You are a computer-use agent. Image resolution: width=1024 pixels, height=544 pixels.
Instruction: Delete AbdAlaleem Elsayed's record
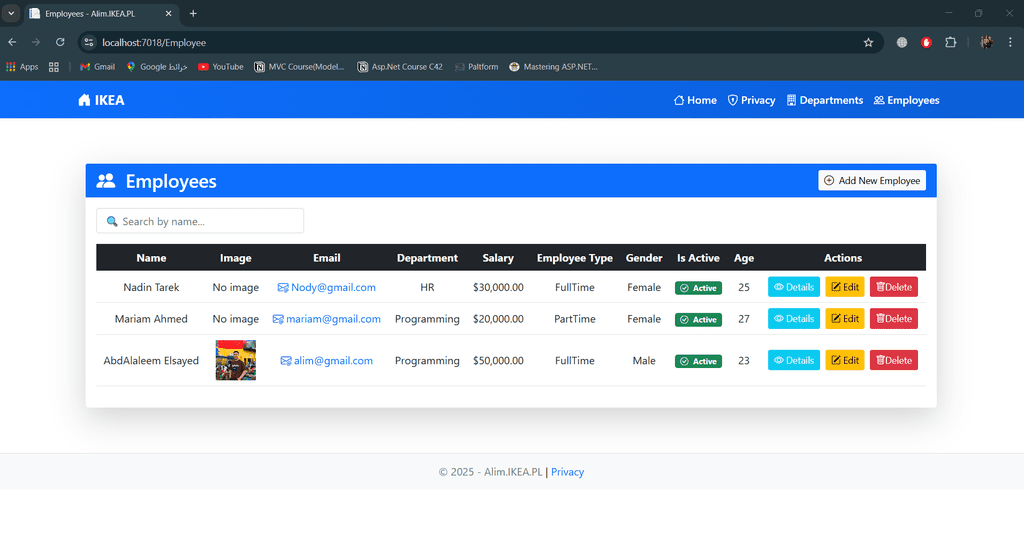coord(893,360)
